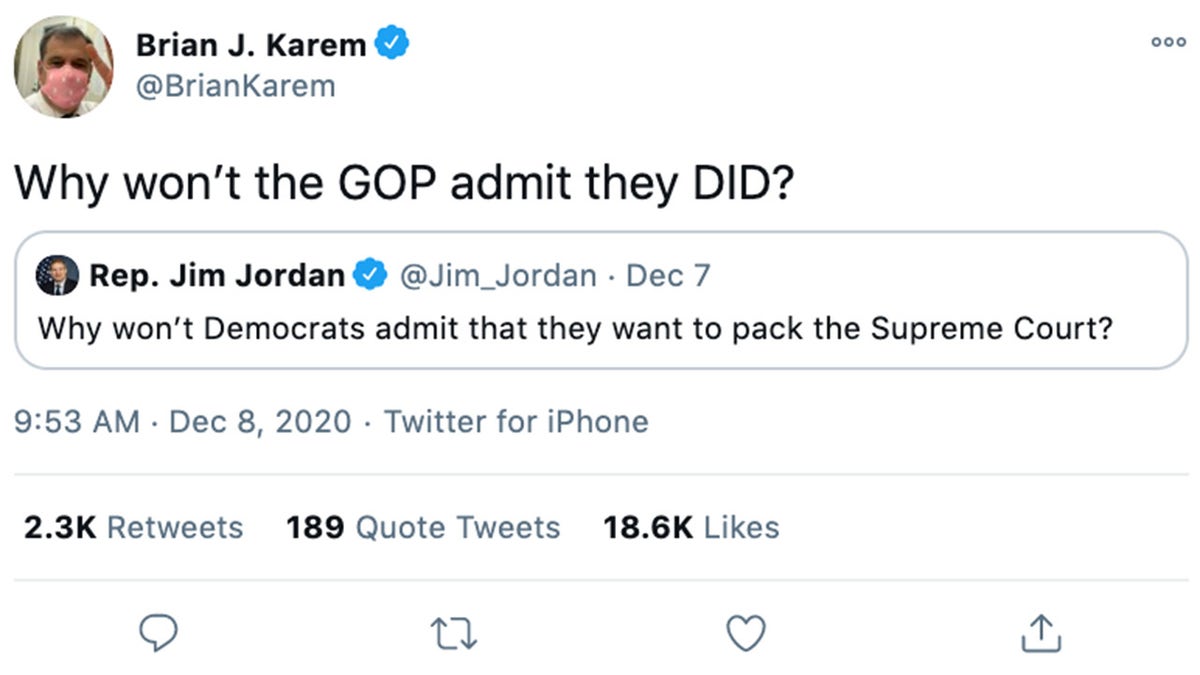
Task: Click the @BrianKarem handle
Action: (235, 87)
